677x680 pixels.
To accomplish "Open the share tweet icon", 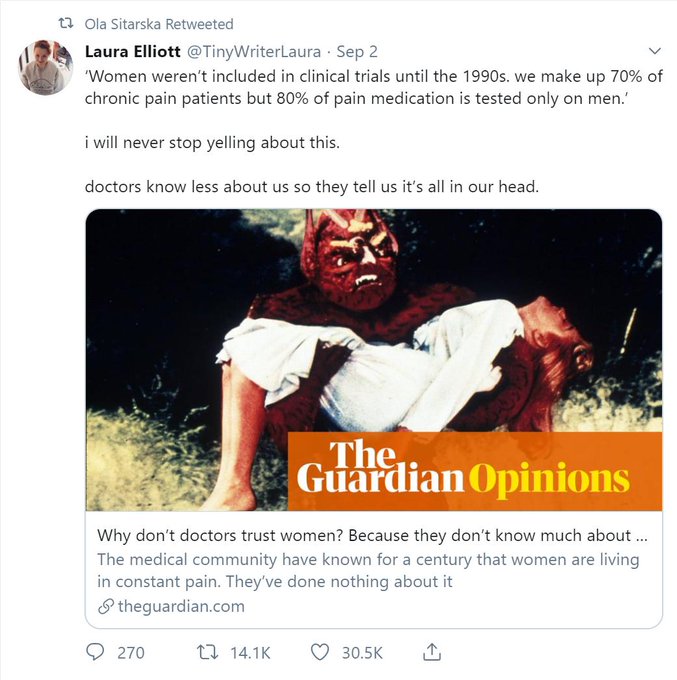I will pyautogui.click(x=432, y=652).
